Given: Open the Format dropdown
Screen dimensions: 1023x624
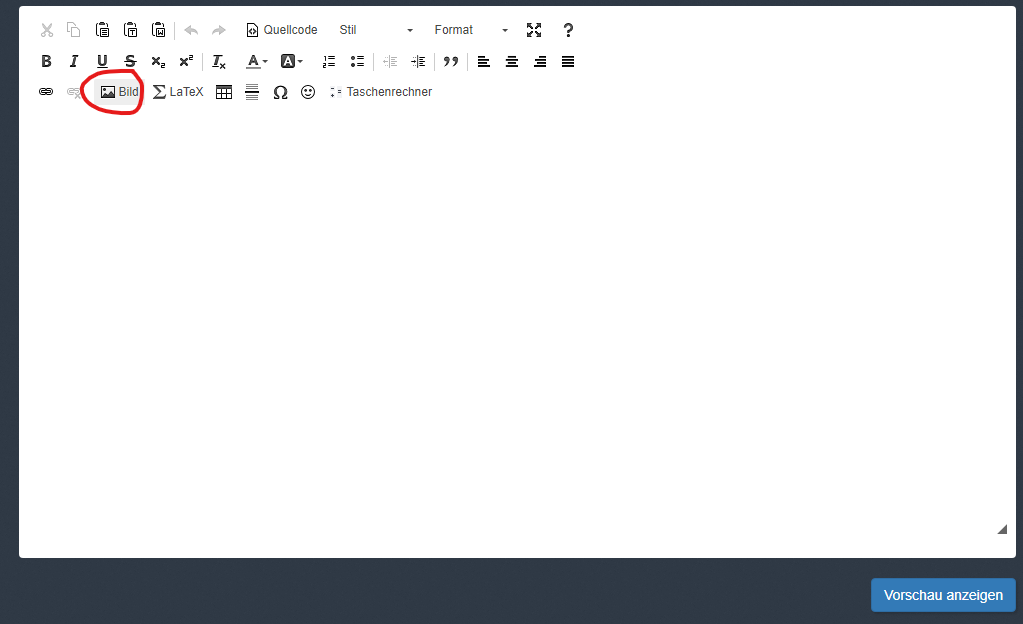Looking at the screenshot, I should tap(471, 30).
